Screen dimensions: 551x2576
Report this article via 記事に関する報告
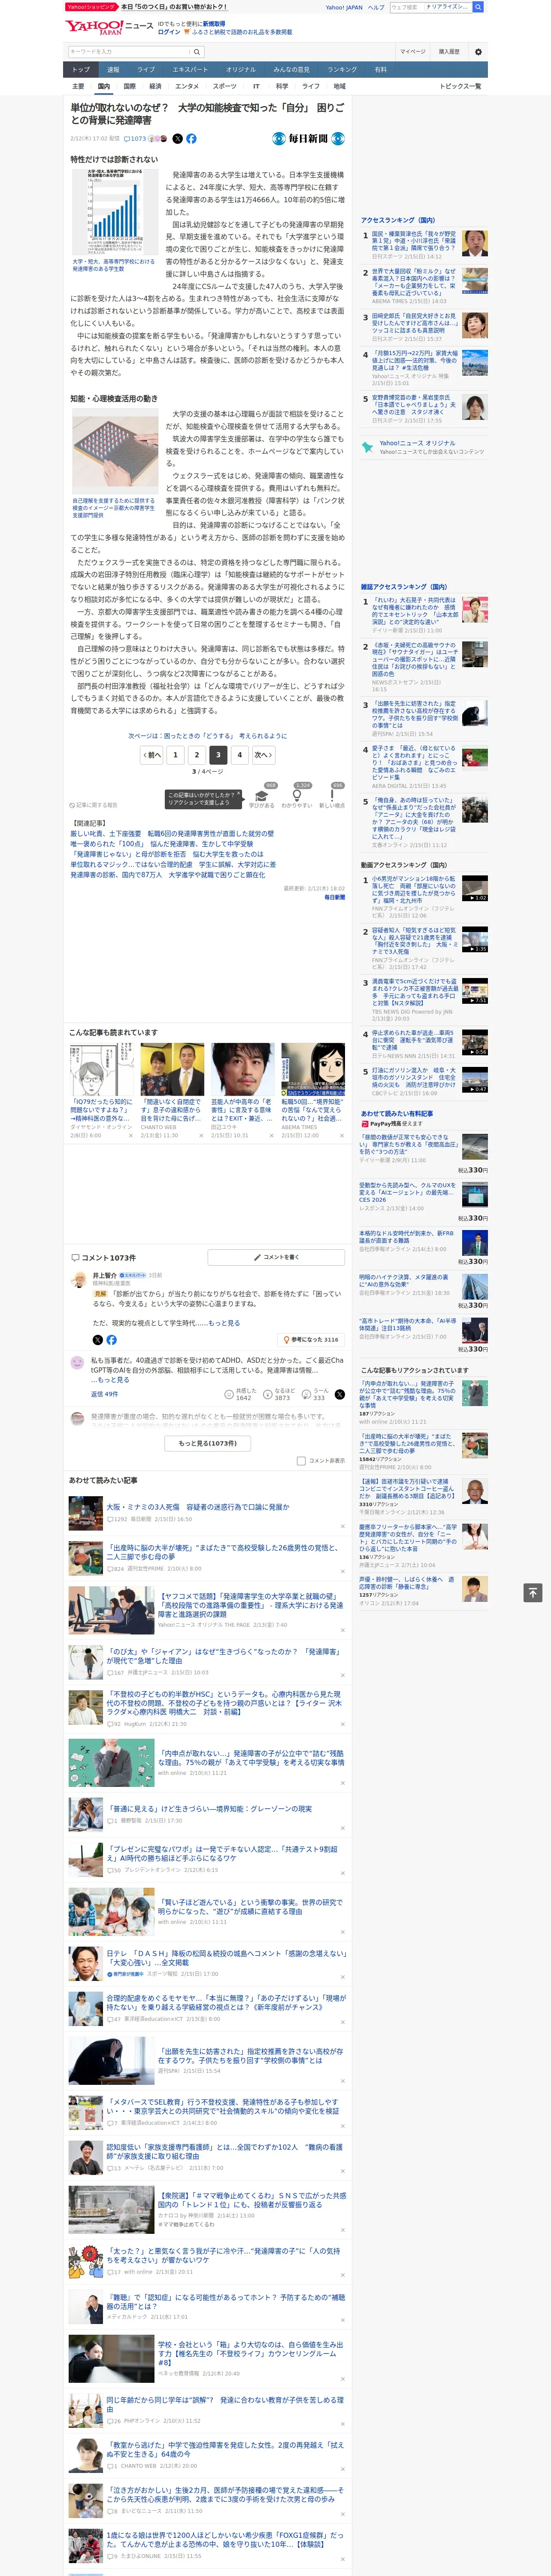point(94,805)
